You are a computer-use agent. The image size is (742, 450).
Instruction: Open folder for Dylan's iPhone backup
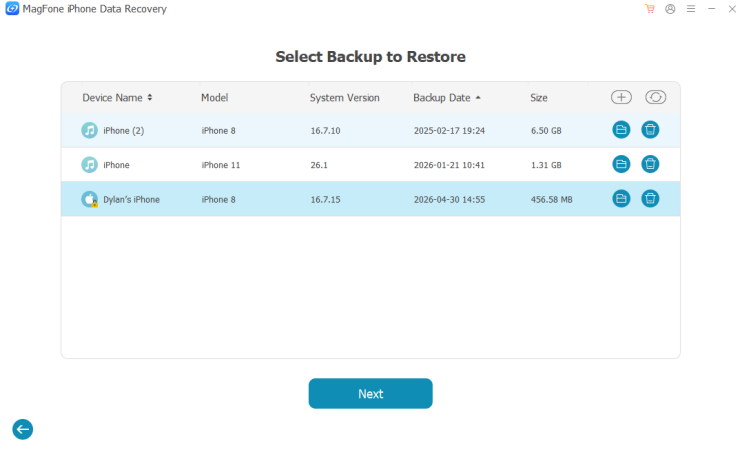(x=621, y=199)
